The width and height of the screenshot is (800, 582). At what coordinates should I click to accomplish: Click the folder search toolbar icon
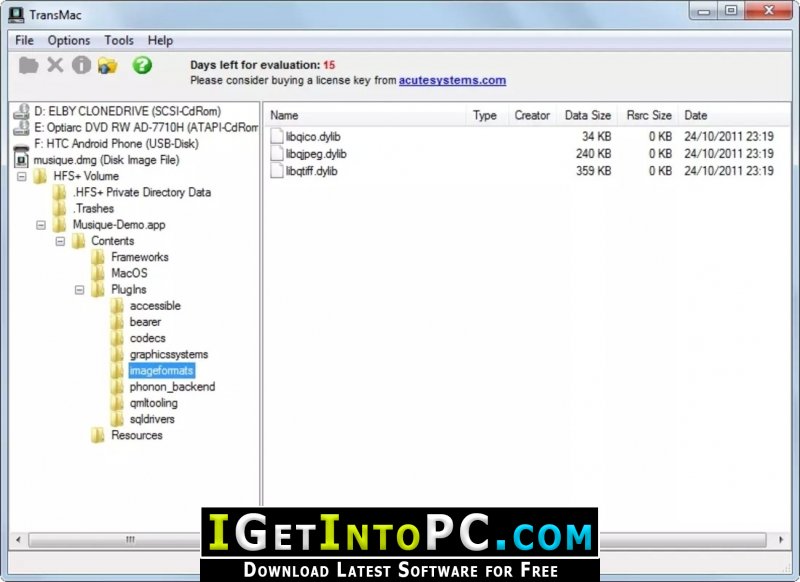(x=108, y=65)
